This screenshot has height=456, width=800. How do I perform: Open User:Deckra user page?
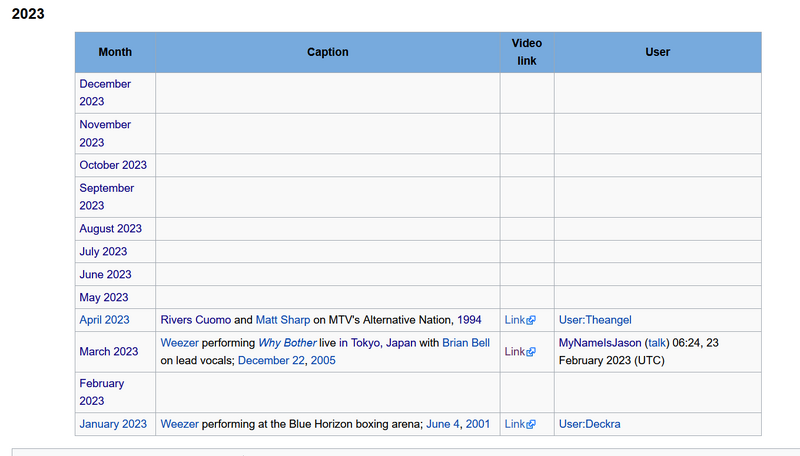[589, 424]
